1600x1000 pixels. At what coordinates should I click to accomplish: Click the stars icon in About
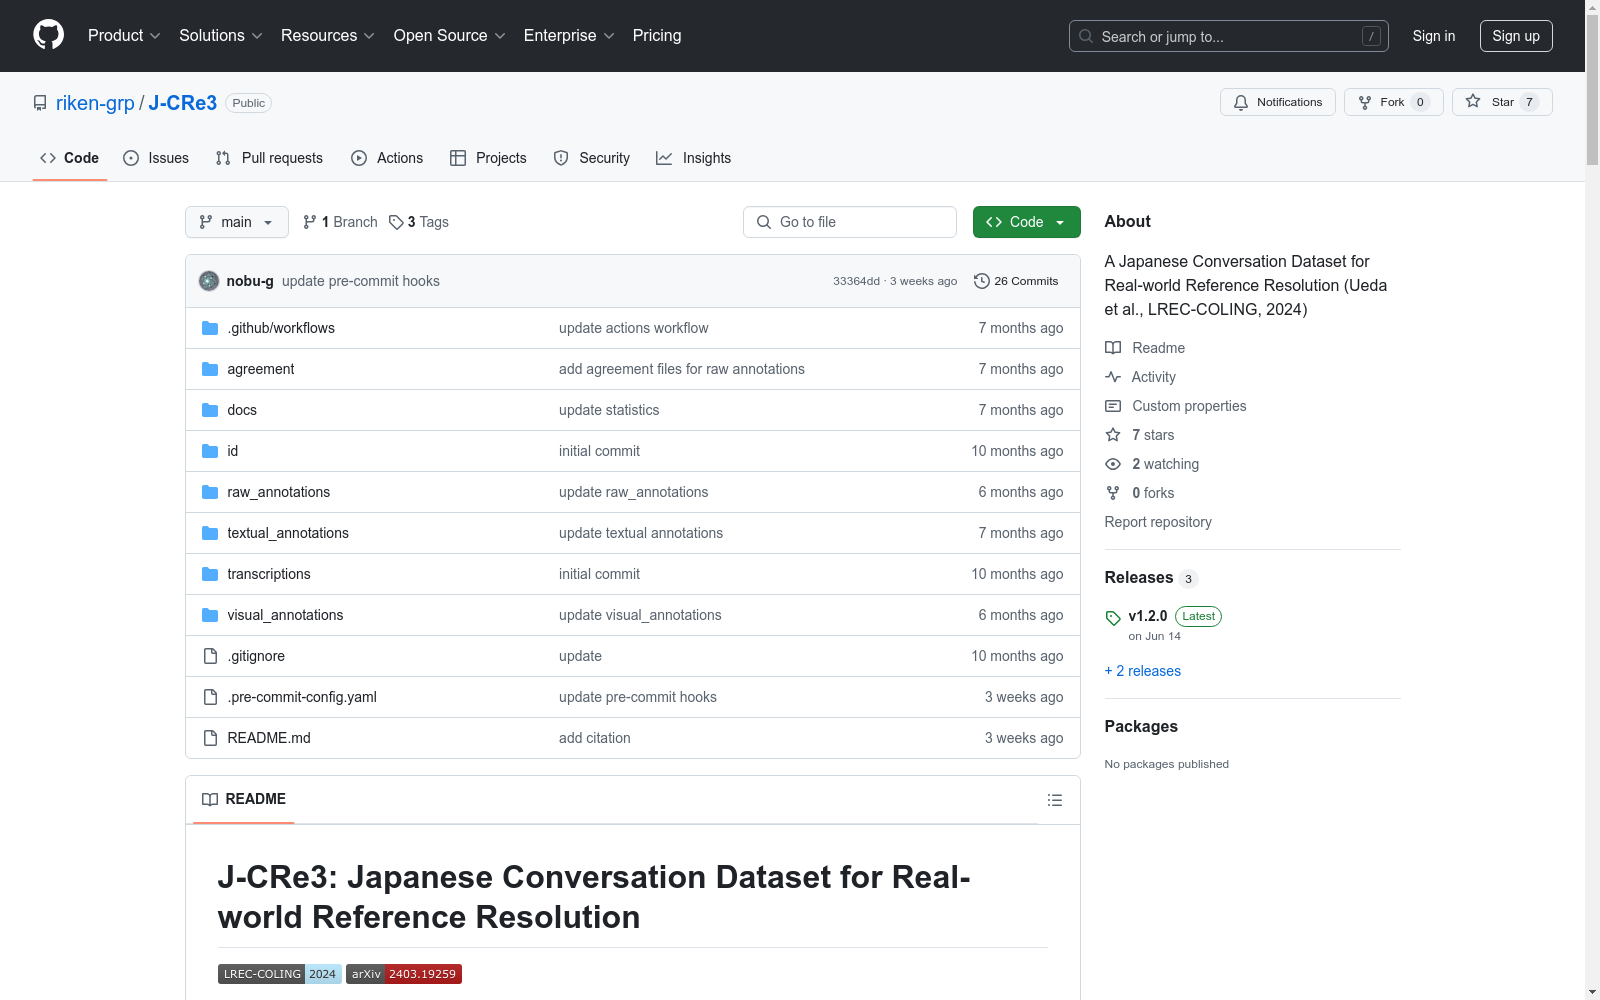tap(1113, 435)
